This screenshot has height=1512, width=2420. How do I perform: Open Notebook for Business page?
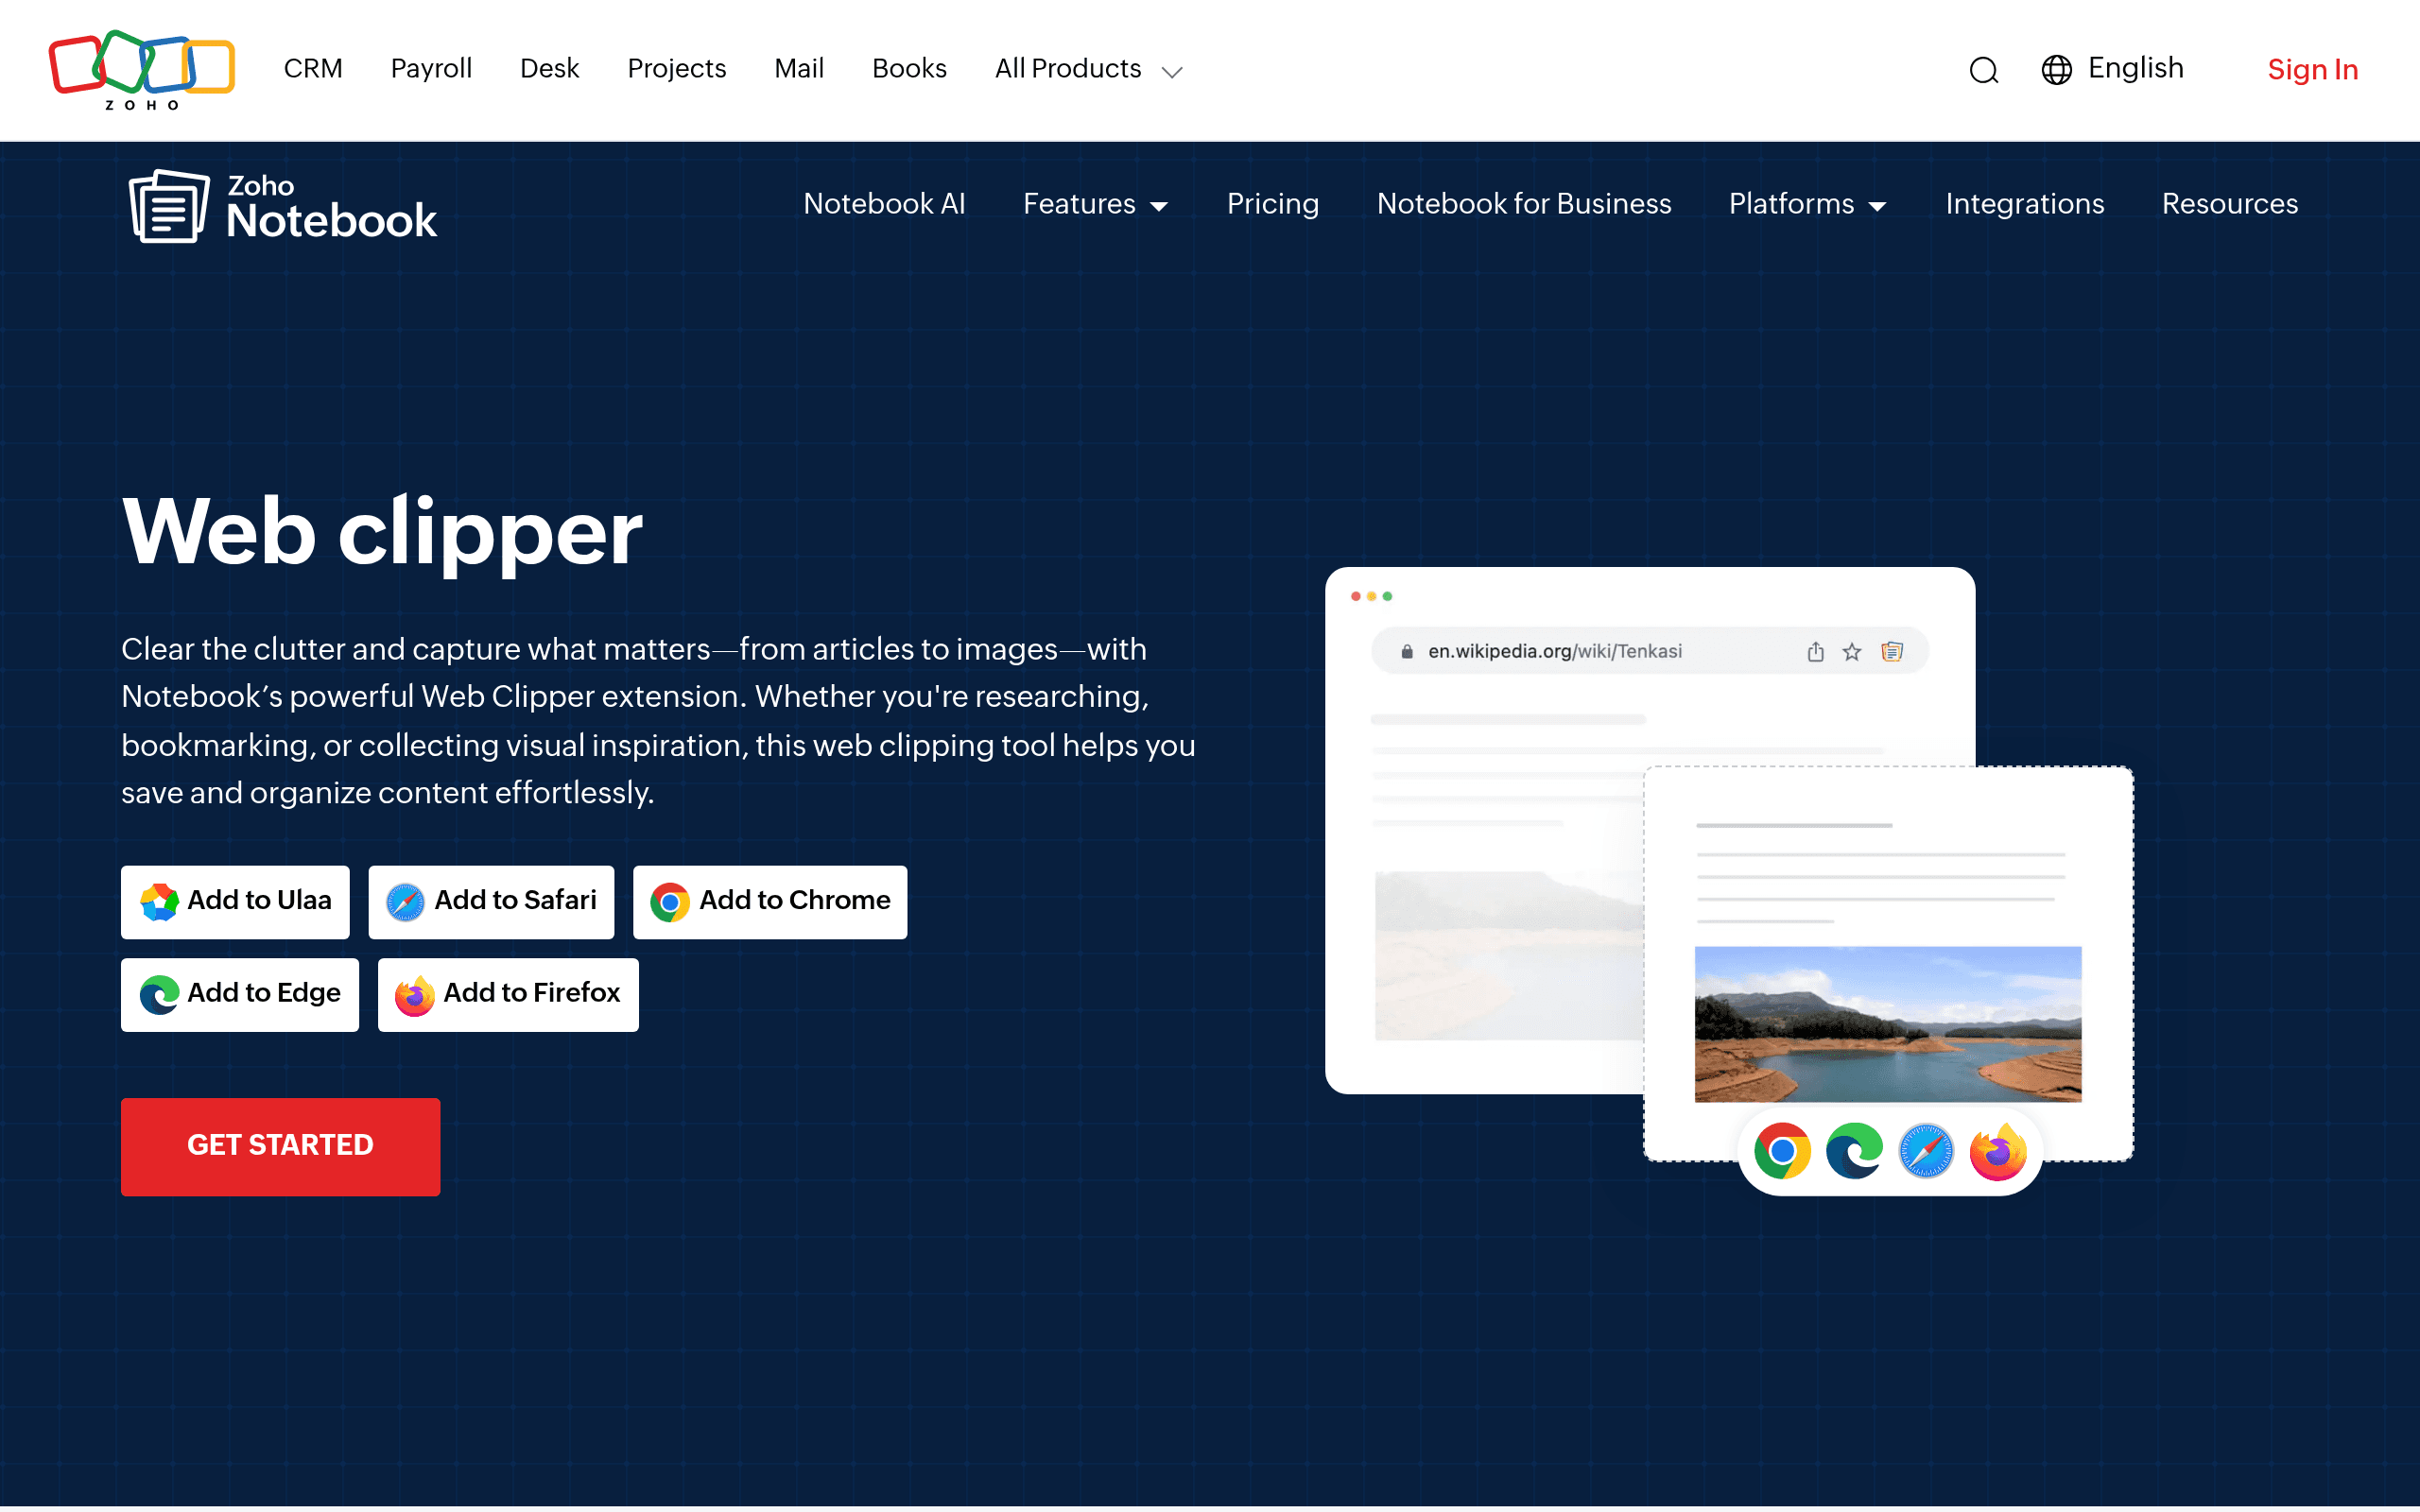tap(1524, 204)
